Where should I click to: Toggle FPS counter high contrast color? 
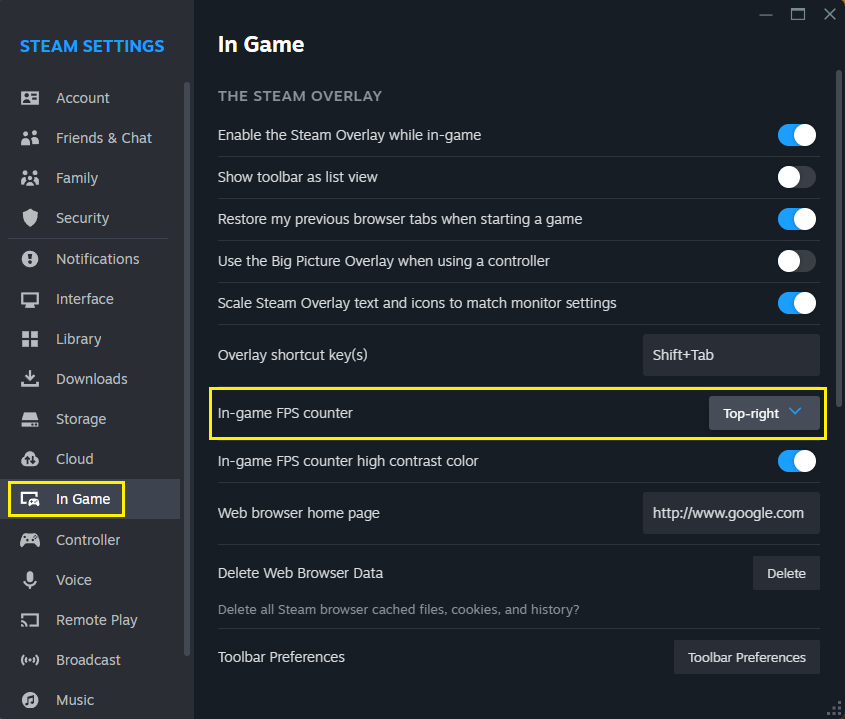(x=797, y=461)
